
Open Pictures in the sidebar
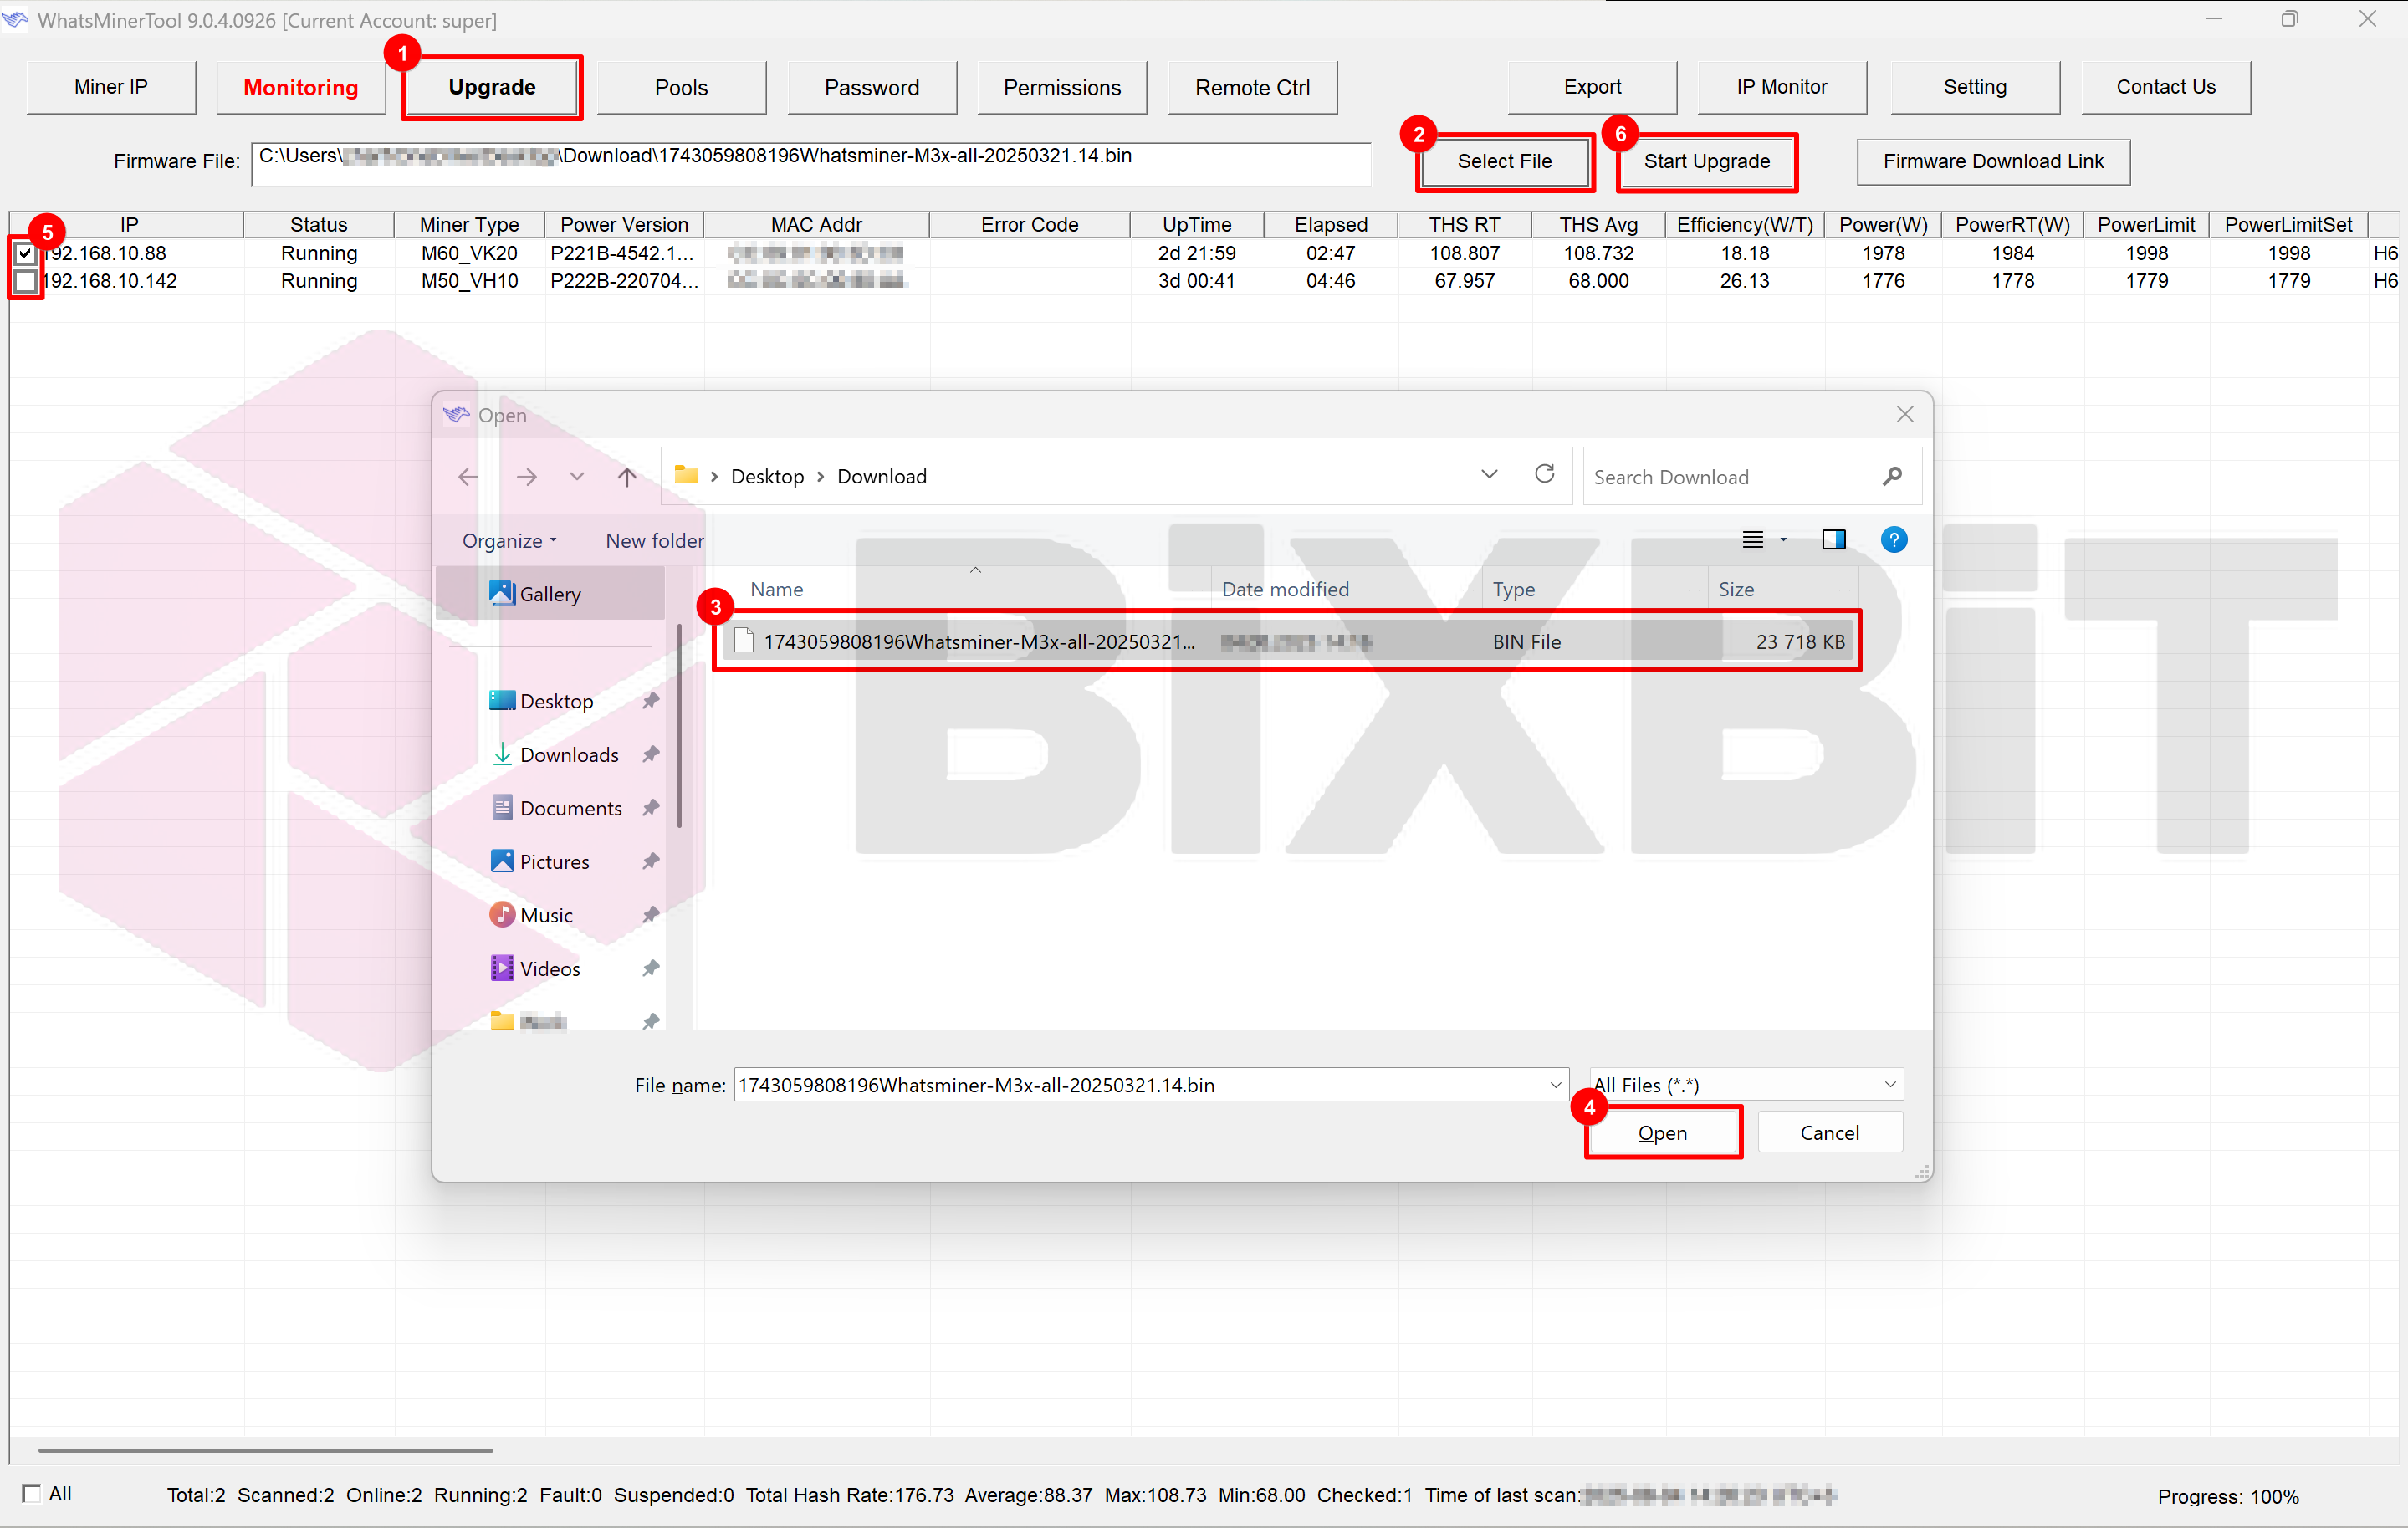tap(554, 862)
